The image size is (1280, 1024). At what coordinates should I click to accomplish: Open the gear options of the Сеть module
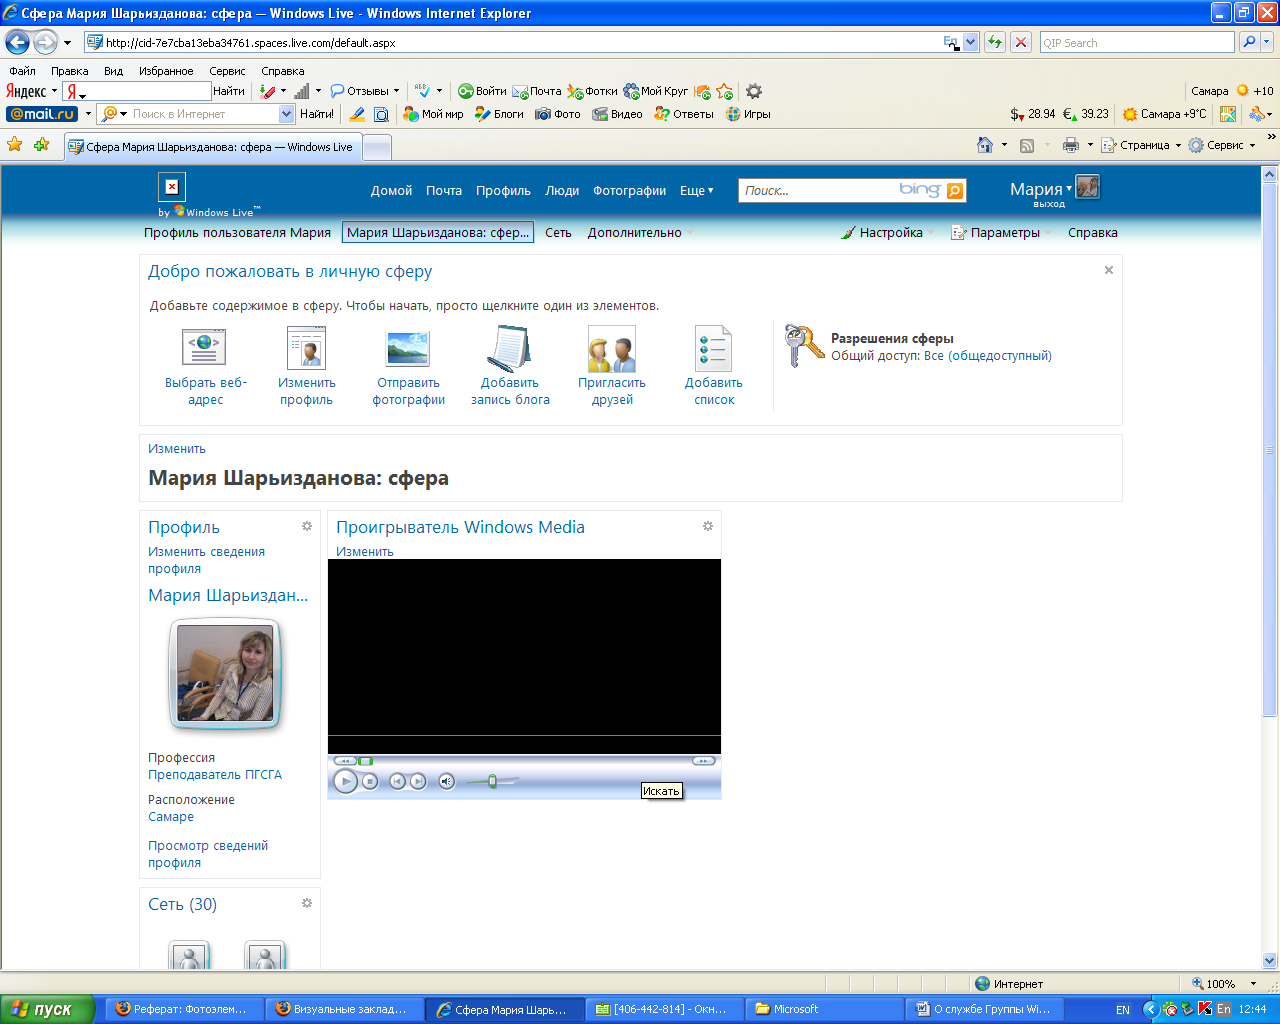(x=307, y=903)
